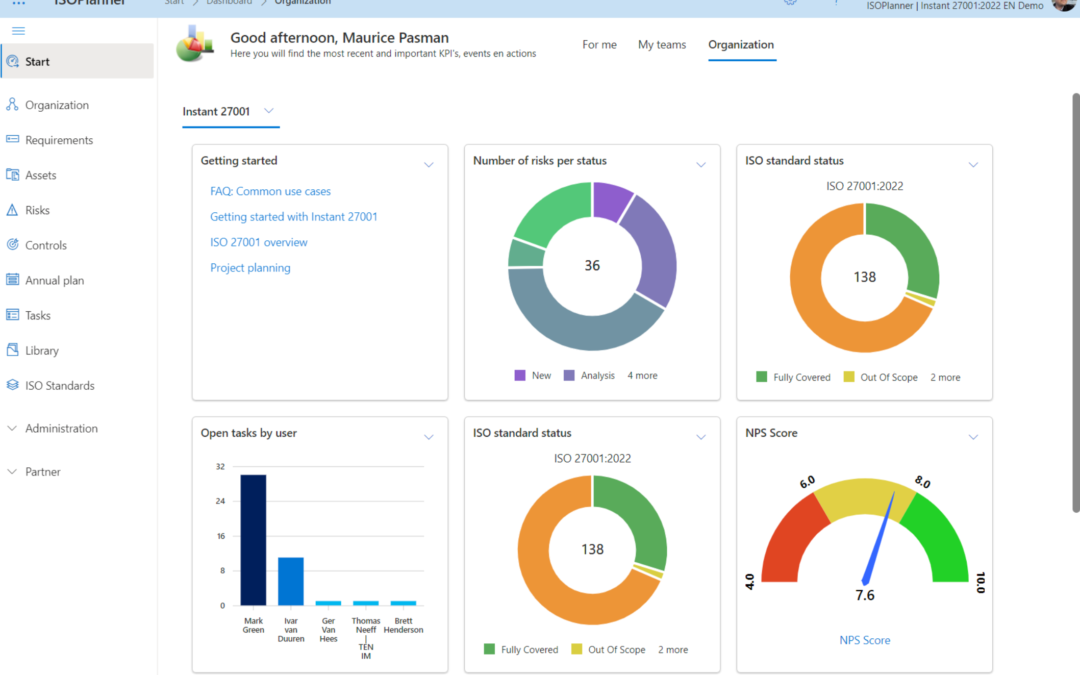Click the Organization sidebar icon
The width and height of the screenshot is (1080, 675).
pyautogui.click(x=12, y=105)
